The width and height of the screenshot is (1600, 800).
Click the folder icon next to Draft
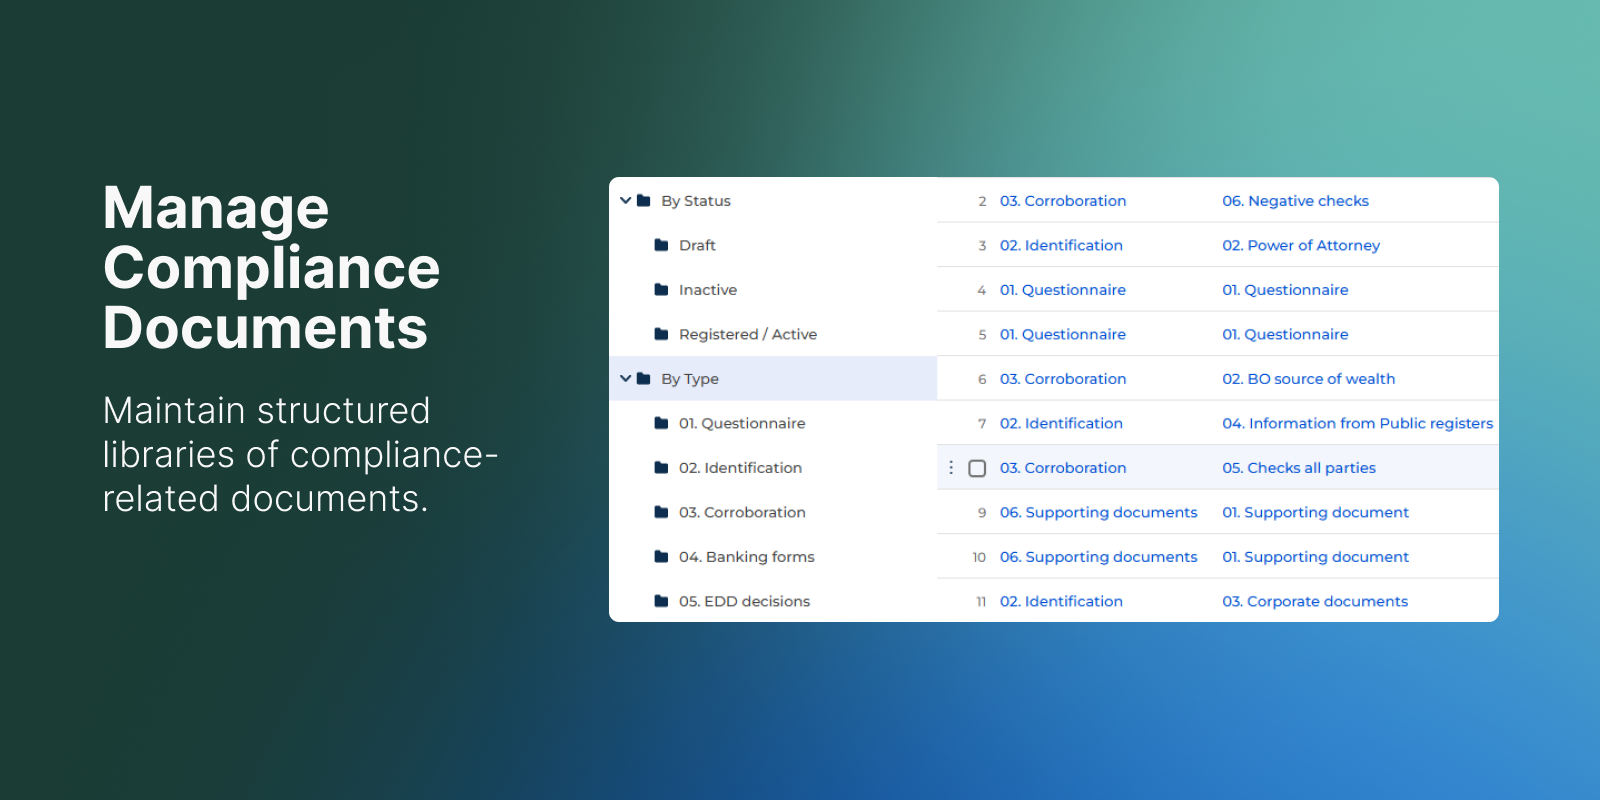click(661, 245)
